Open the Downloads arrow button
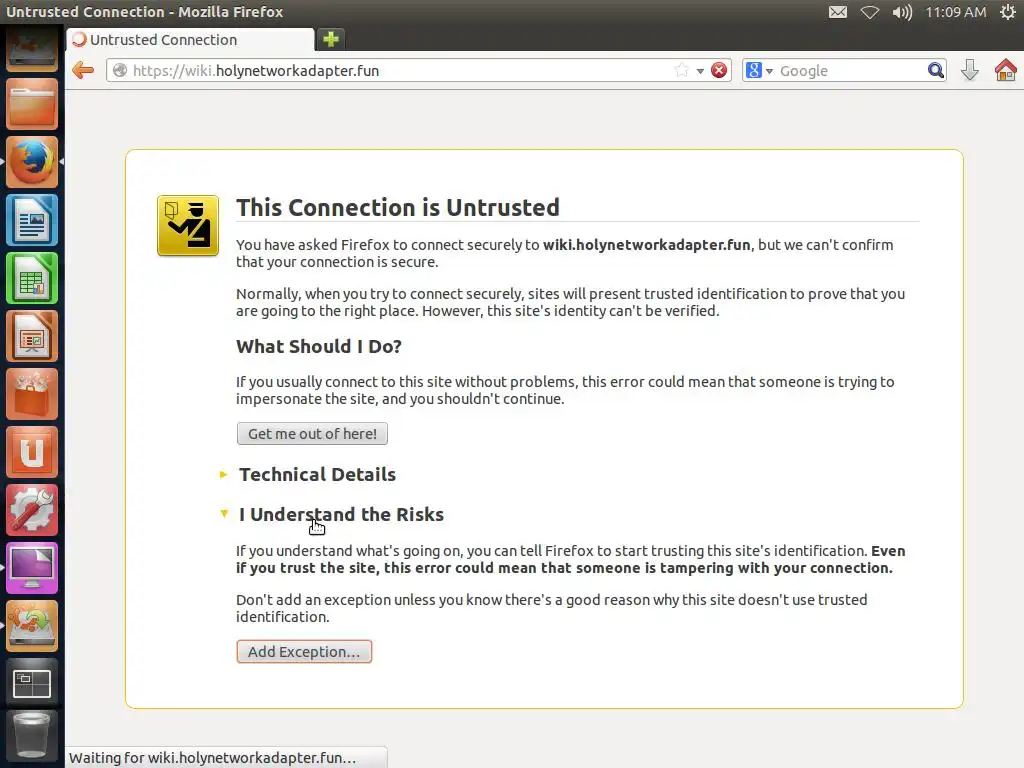The width and height of the screenshot is (1024, 768). [970, 70]
